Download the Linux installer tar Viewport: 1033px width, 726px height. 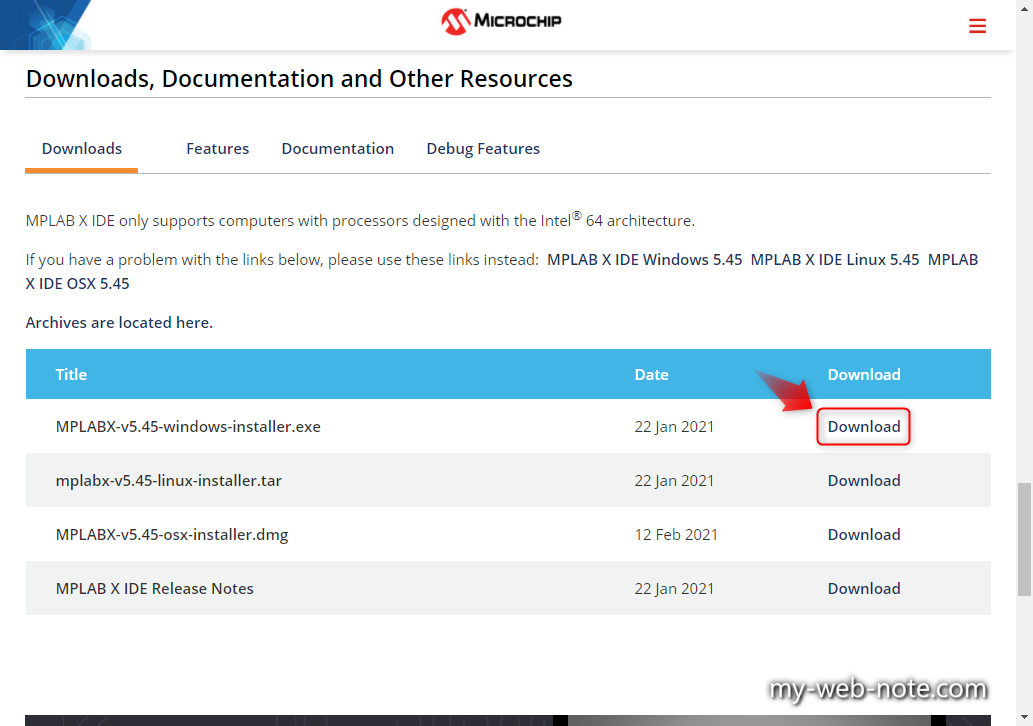click(863, 481)
